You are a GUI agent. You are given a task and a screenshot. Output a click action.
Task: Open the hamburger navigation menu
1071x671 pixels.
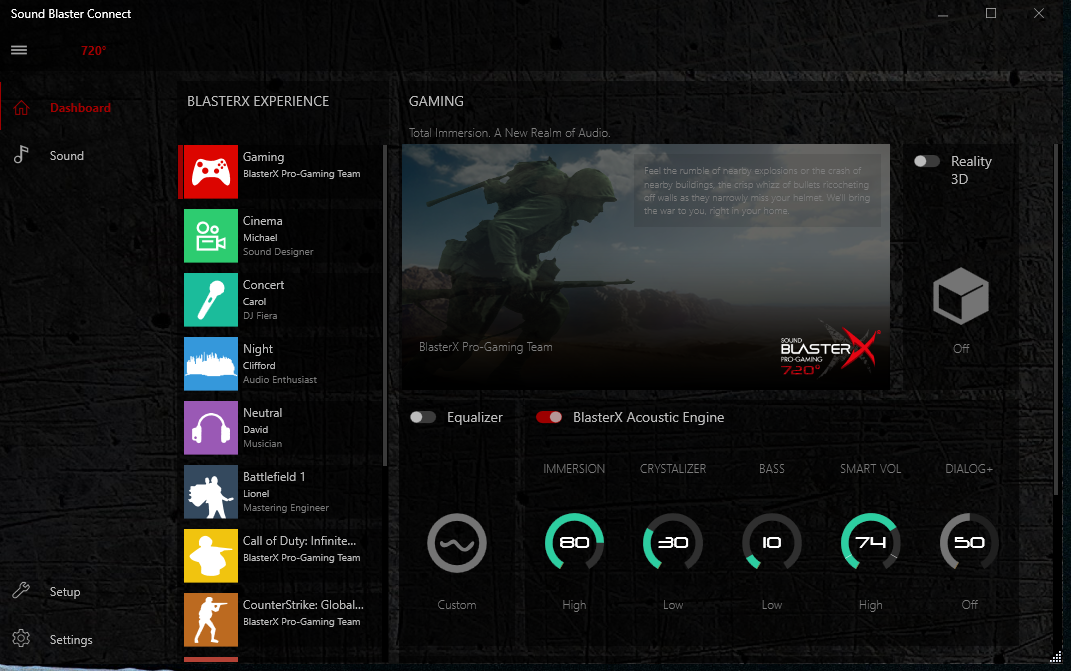point(19,50)
